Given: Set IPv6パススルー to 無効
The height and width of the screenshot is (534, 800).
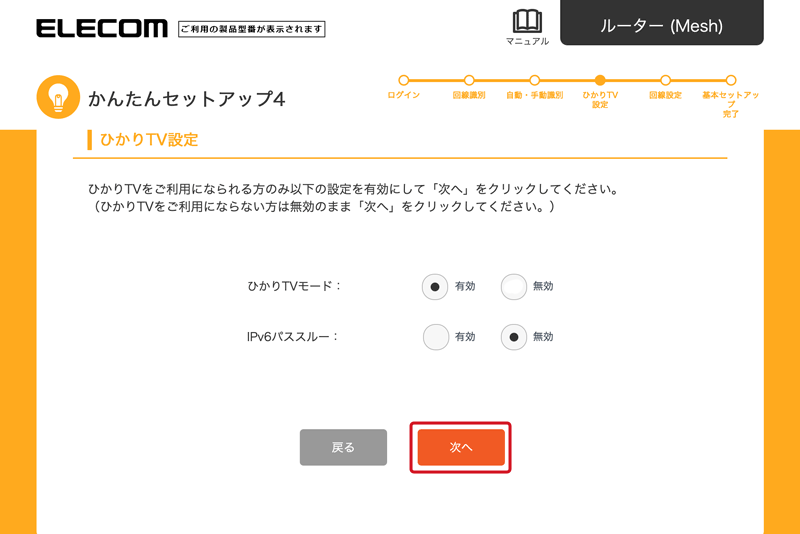Looking at the screenshot, I should [x=513, y=337].
